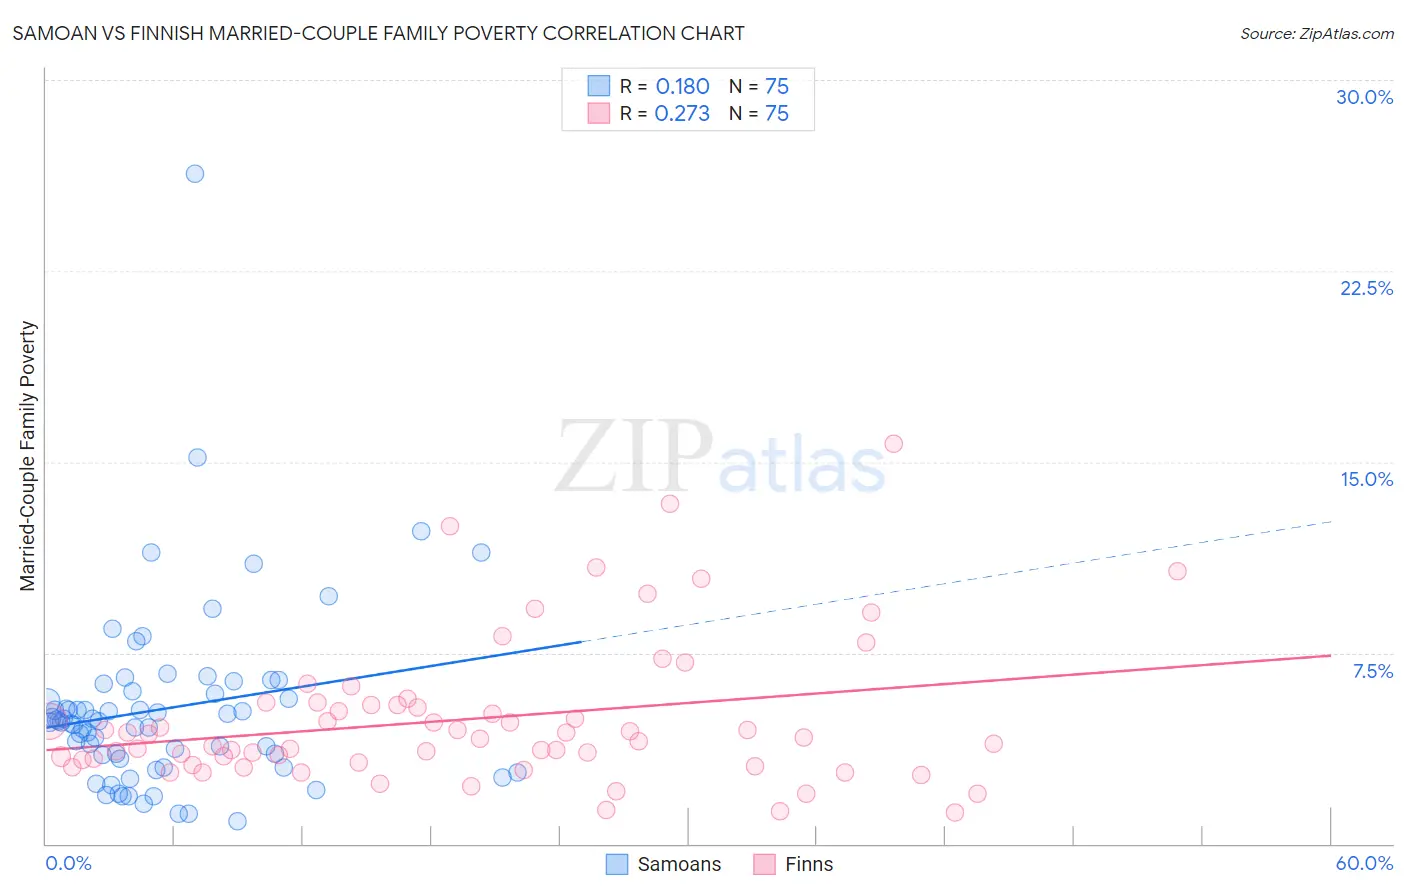Screen dimensions: 1406x892
Task: Select the Samoans legend label
Action: 679,864
